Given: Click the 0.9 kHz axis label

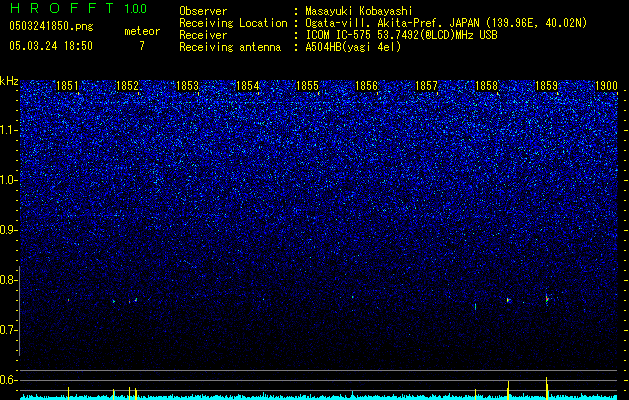Looking at the screenshot, I should (9, 230).
